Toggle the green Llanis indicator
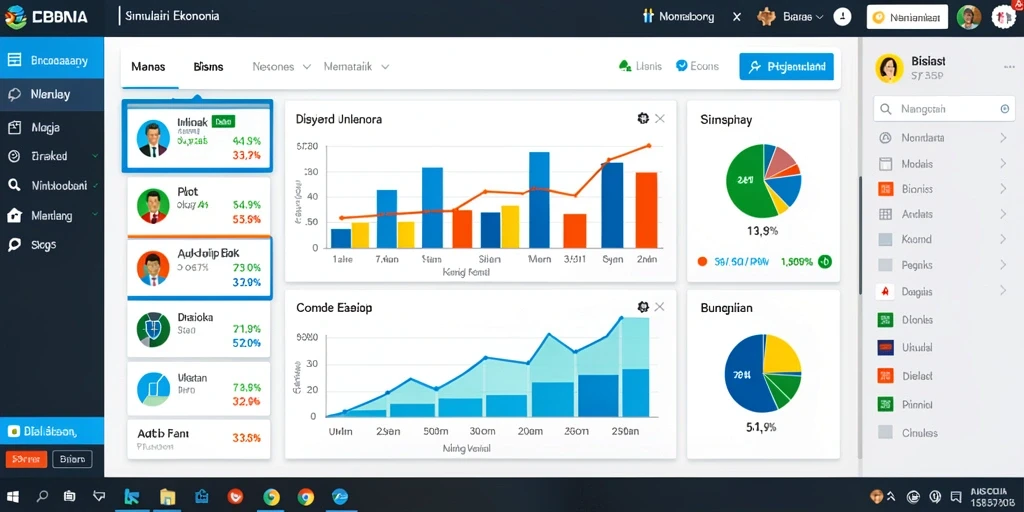Viewport: 1024px width, 512px height. tap(624, 66)
